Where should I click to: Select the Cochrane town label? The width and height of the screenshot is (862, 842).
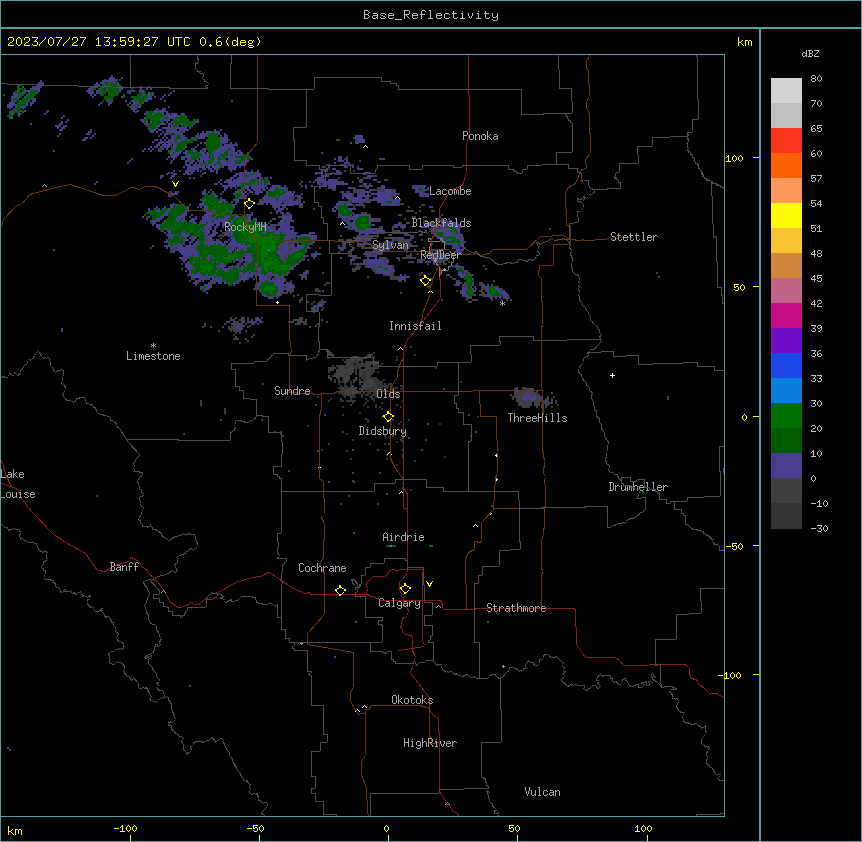[x=322, y=568]
